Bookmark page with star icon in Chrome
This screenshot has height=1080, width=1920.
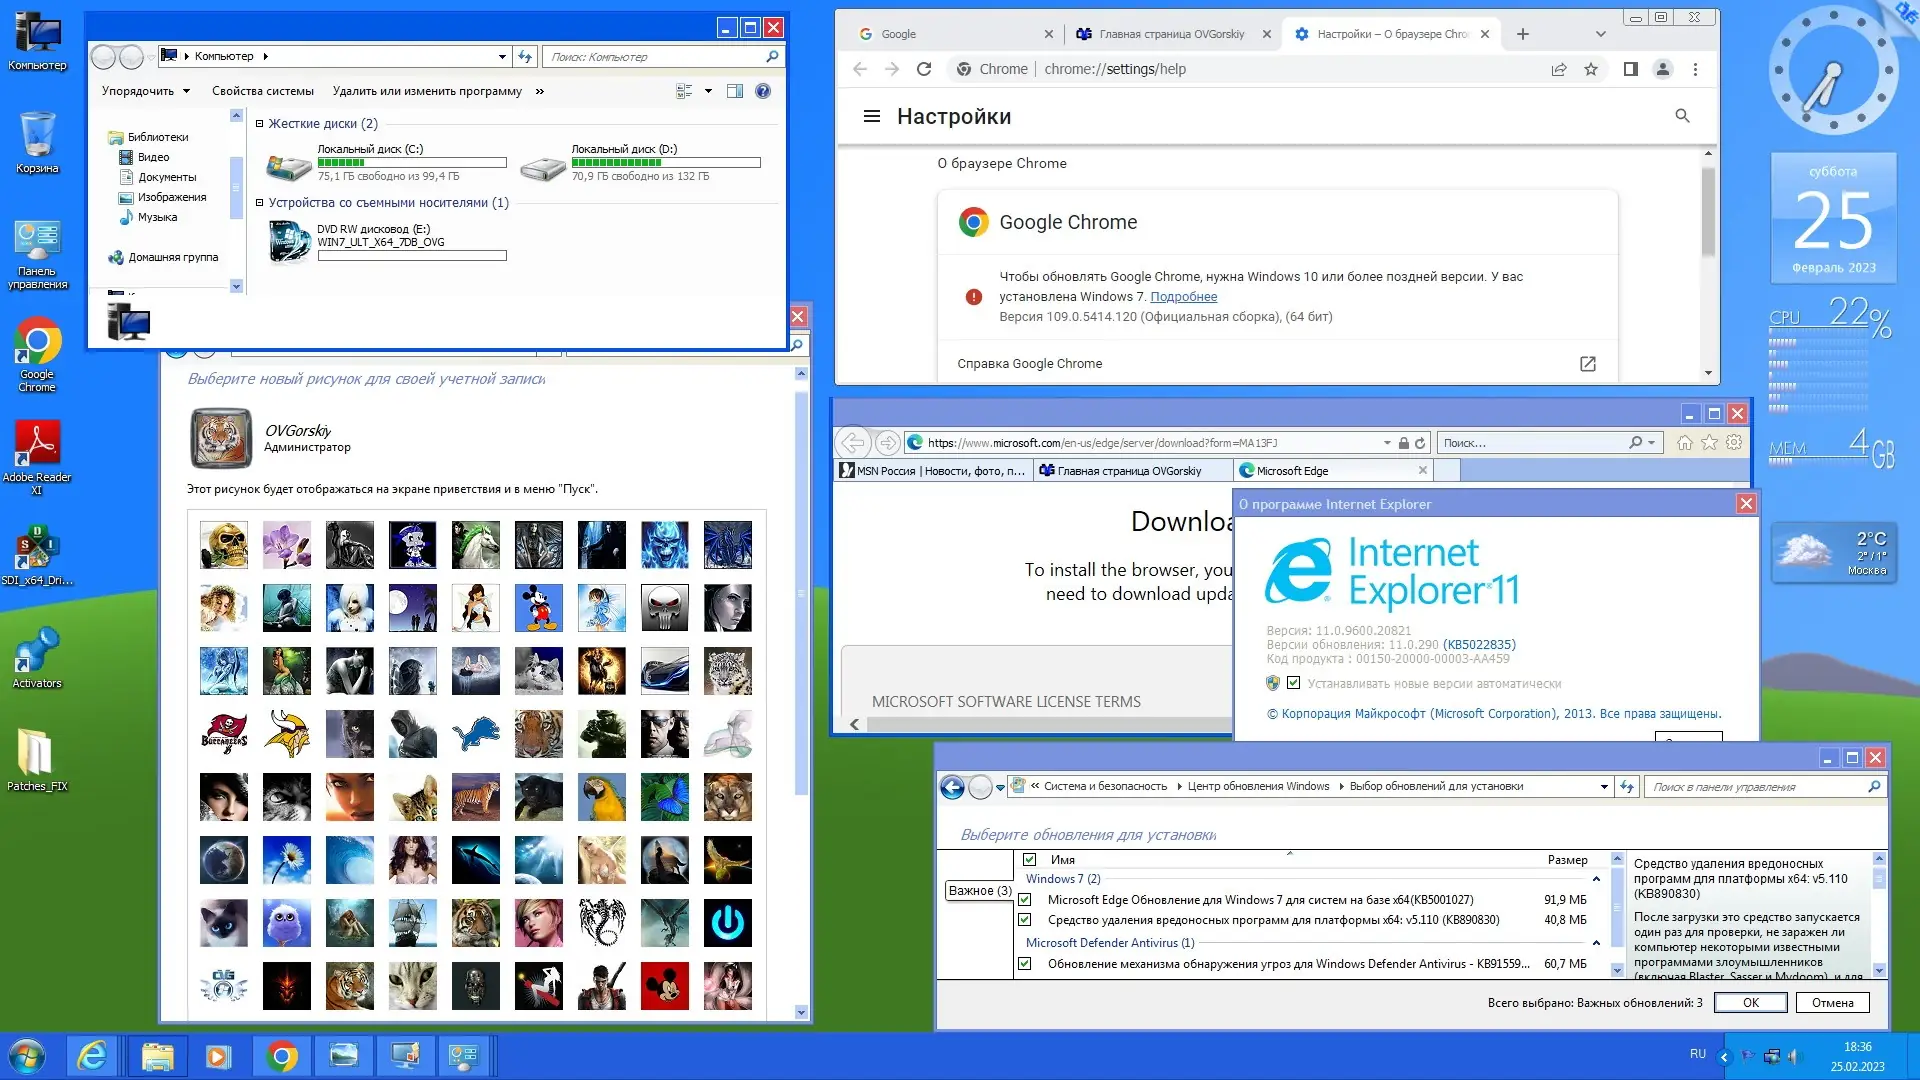click(1591, 69)
